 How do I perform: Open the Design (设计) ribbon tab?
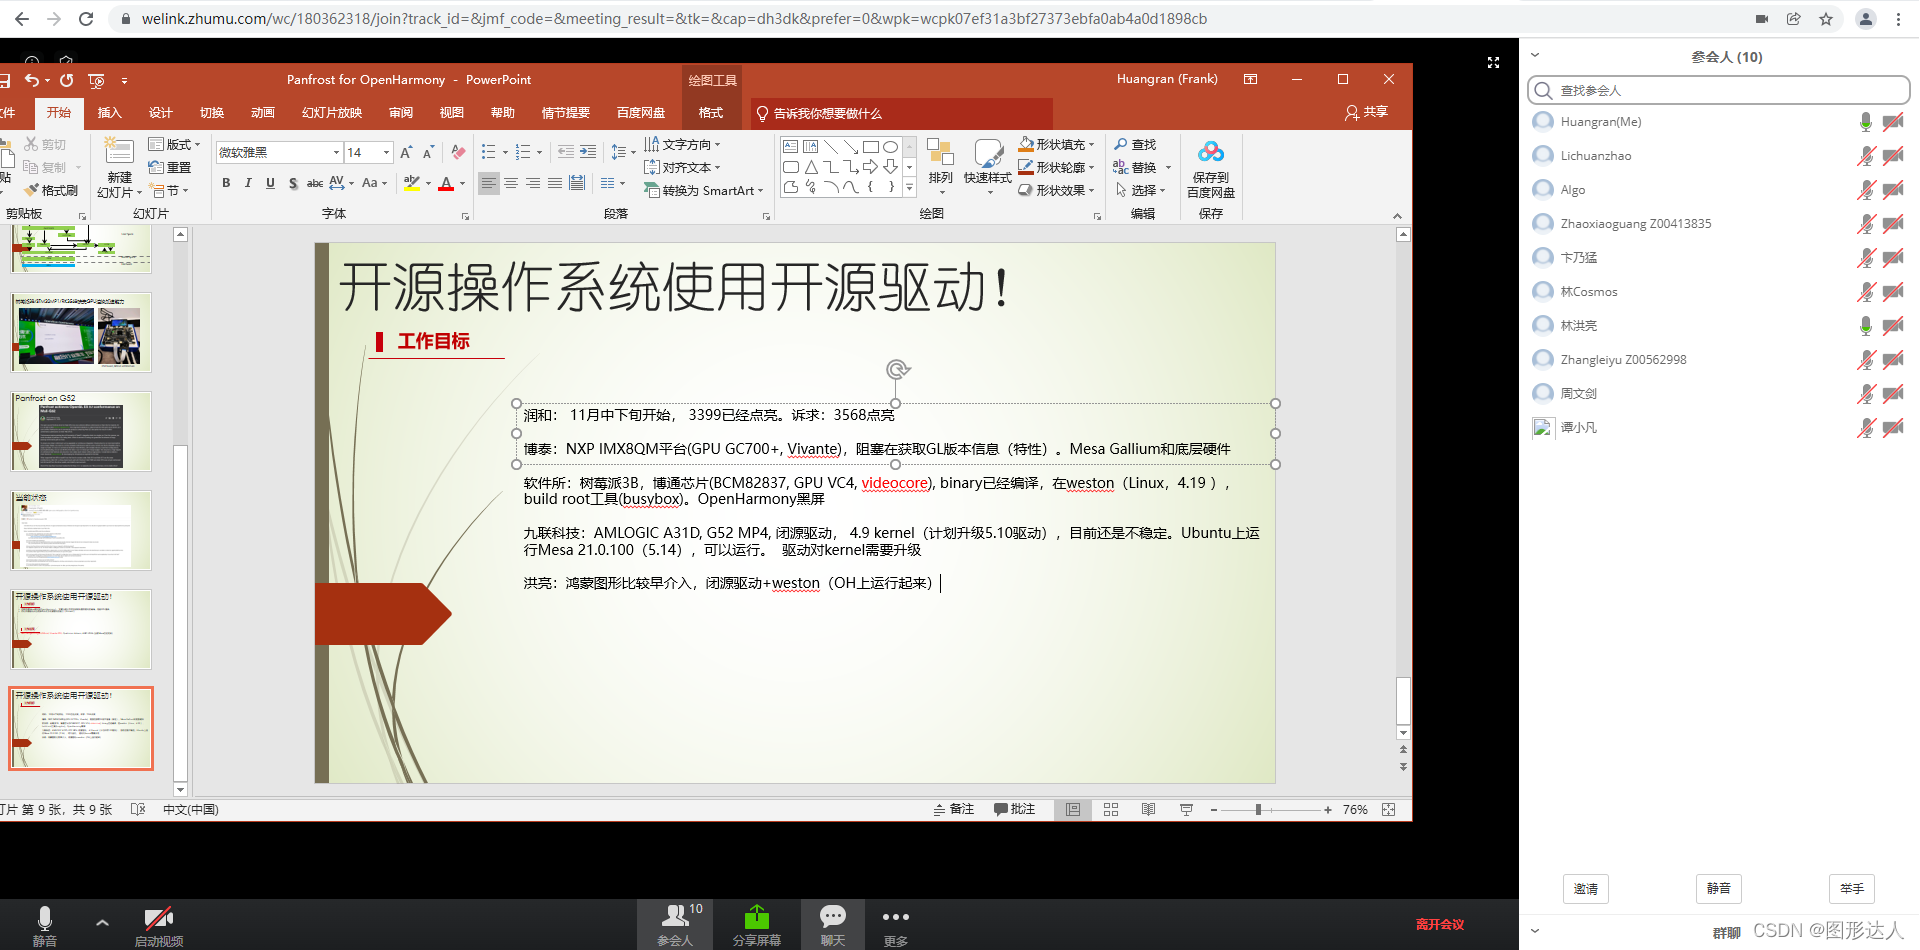tap(160, 113)
